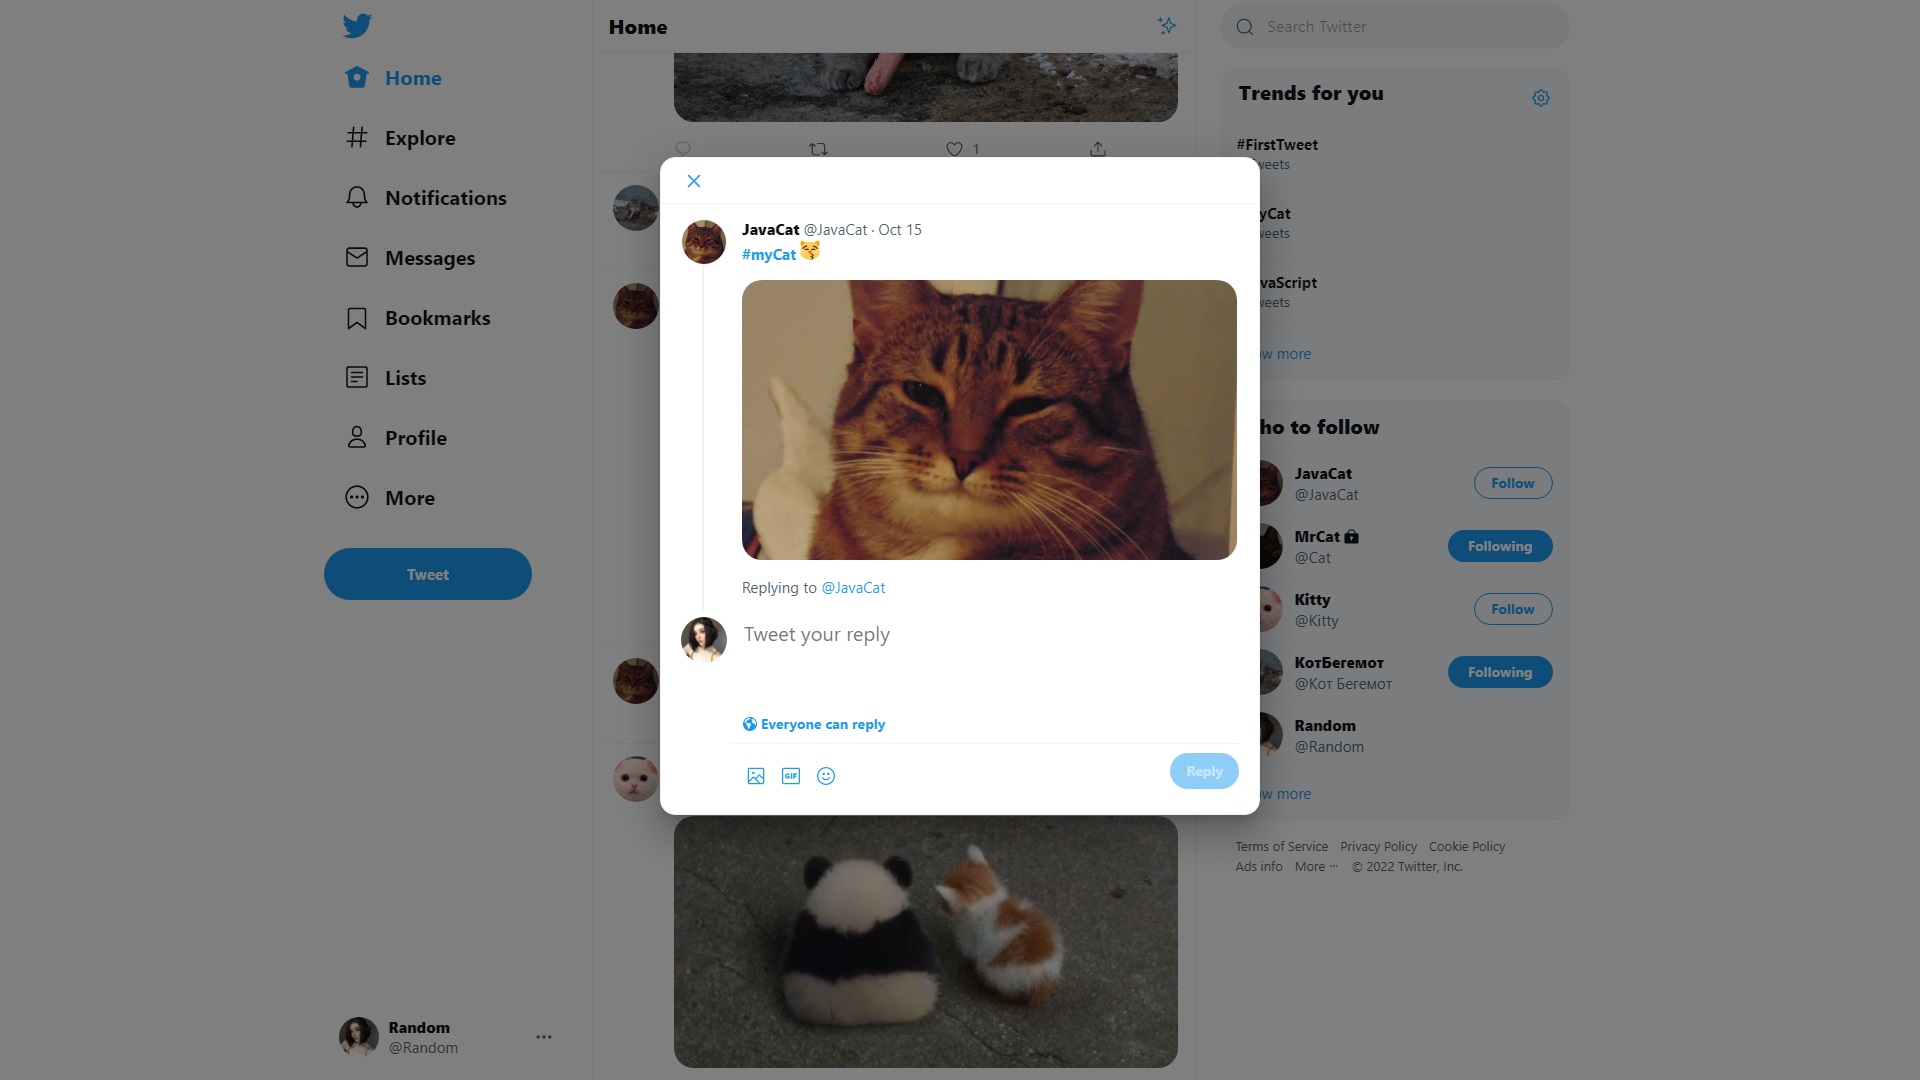Open the GIF picker icon

pos(791,776)
